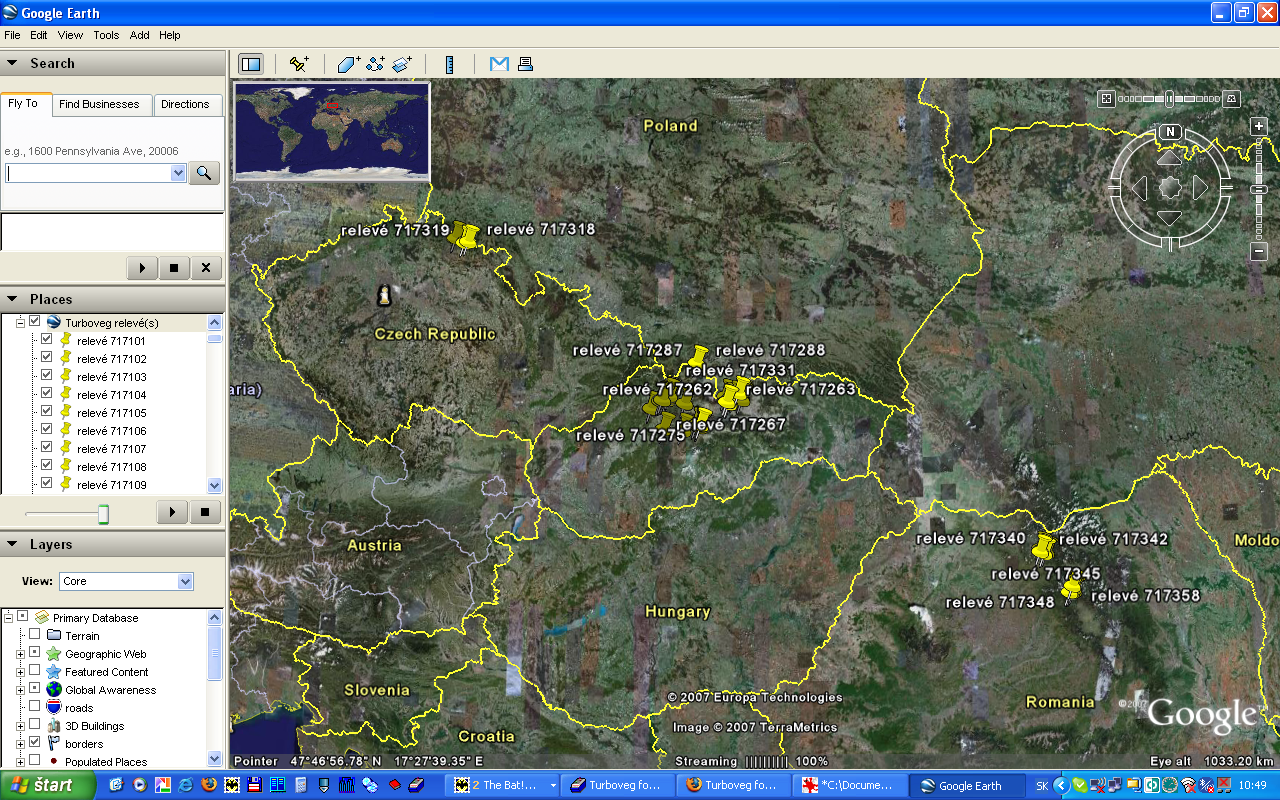Click the compass look-down arrow
The image size is (1280, 800).
1169,218
